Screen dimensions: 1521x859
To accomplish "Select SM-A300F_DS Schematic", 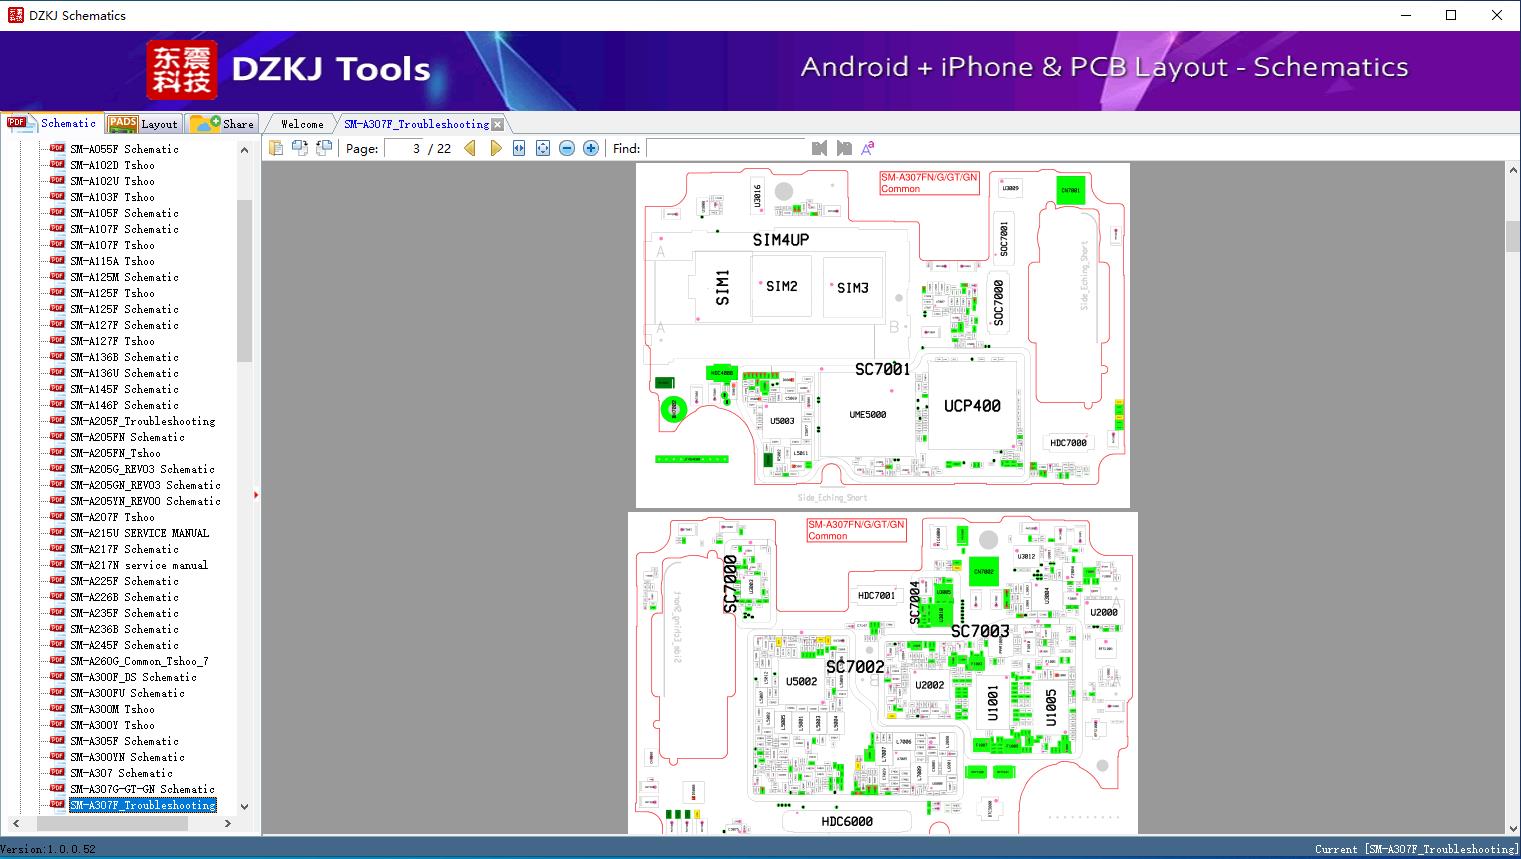I will [133, 677].
